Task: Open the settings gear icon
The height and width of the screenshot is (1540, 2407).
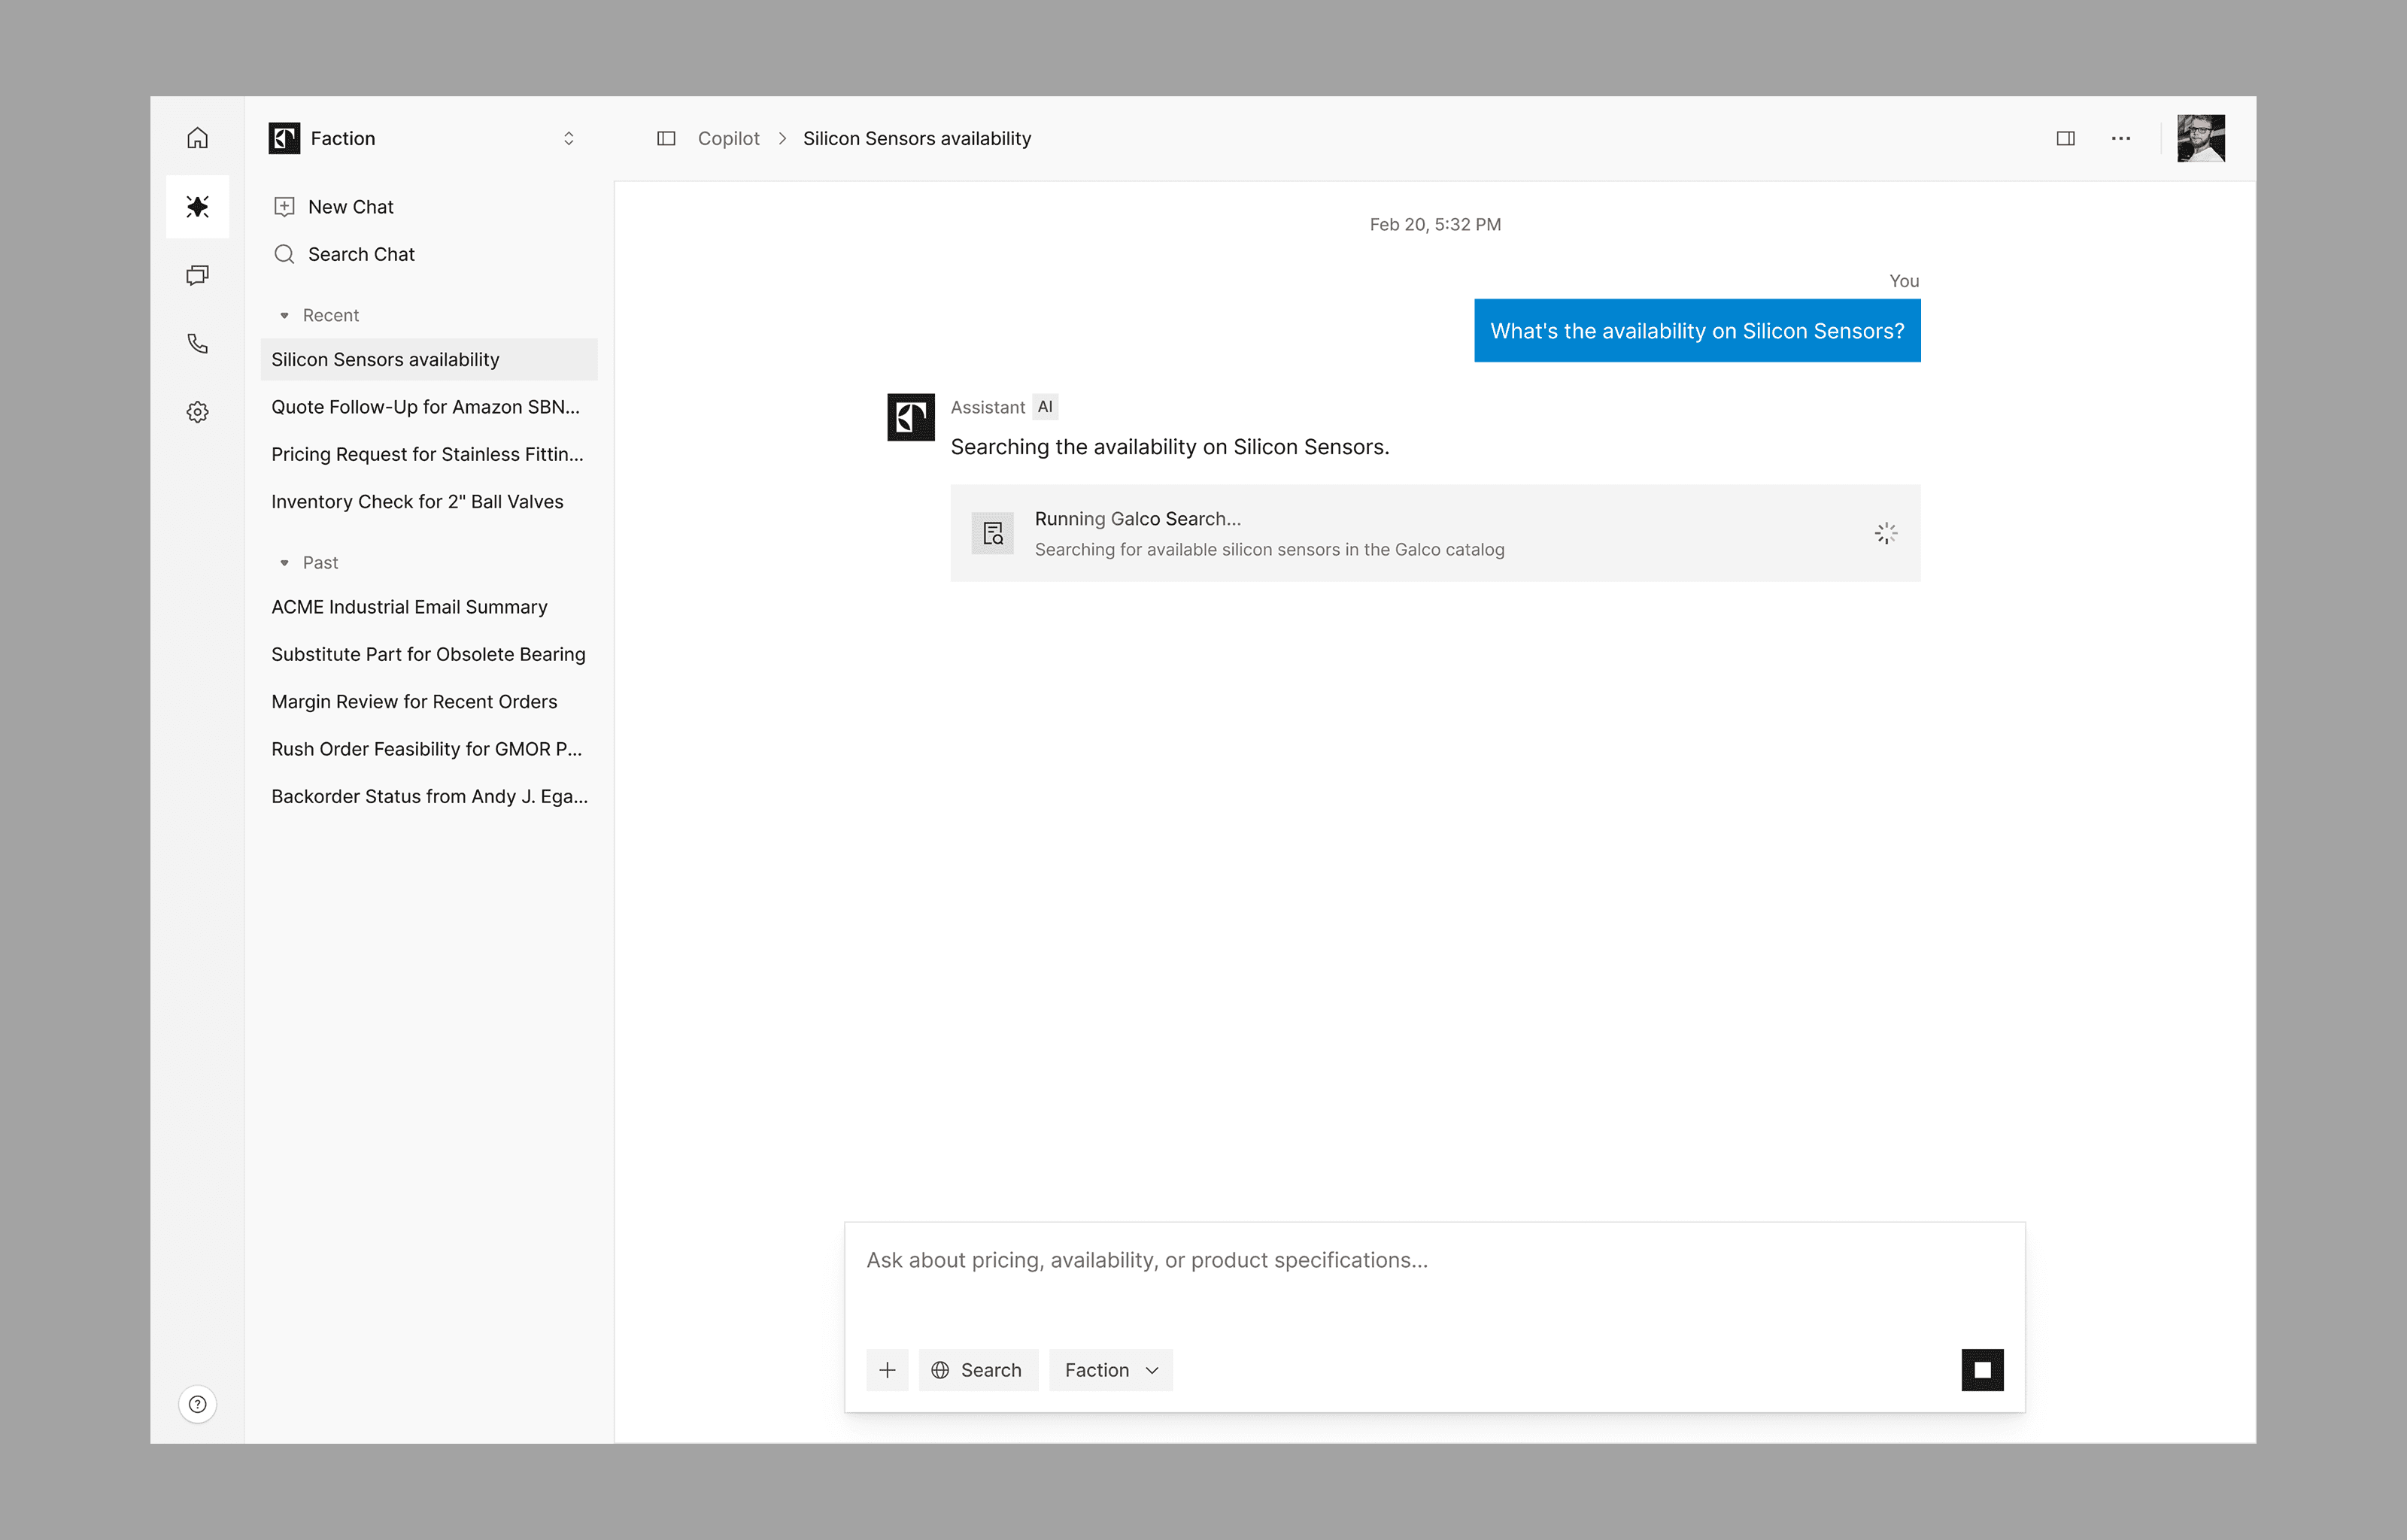Action: [x=198, y=412]
